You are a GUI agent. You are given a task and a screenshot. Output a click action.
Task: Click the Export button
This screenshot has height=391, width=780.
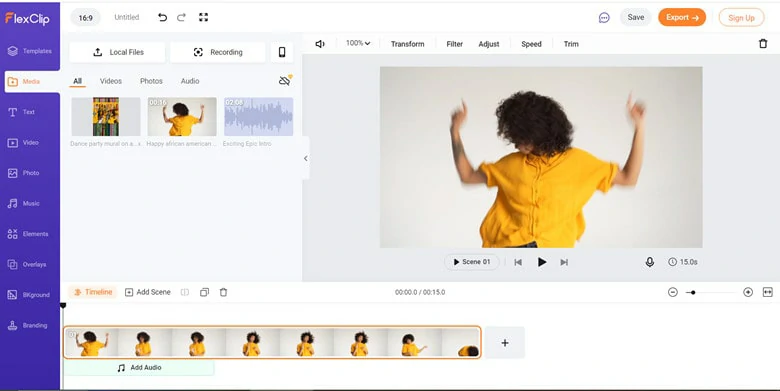pos(682,17)
